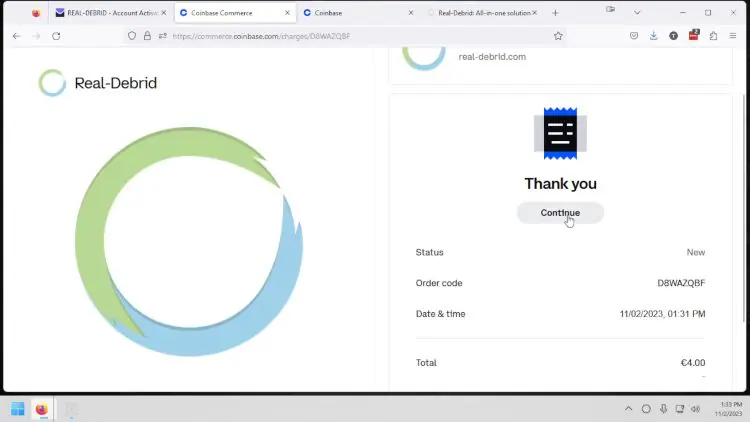This screenshot has width=750, height=422.
Task: Open the red extension with badge
Action: coord(694,35)
